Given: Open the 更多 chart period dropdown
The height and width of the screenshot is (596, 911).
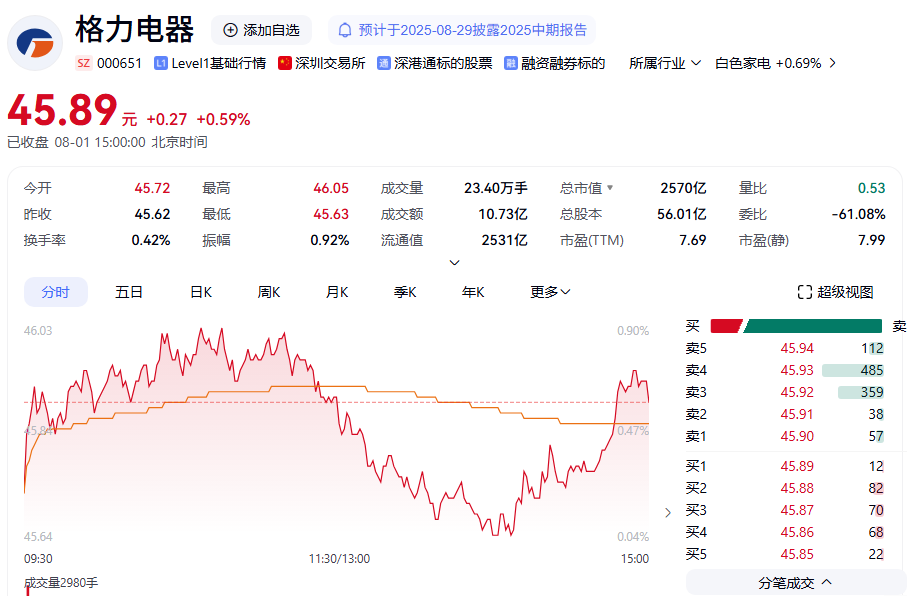Looking at the screenshot, I should [x=550, y=292].
